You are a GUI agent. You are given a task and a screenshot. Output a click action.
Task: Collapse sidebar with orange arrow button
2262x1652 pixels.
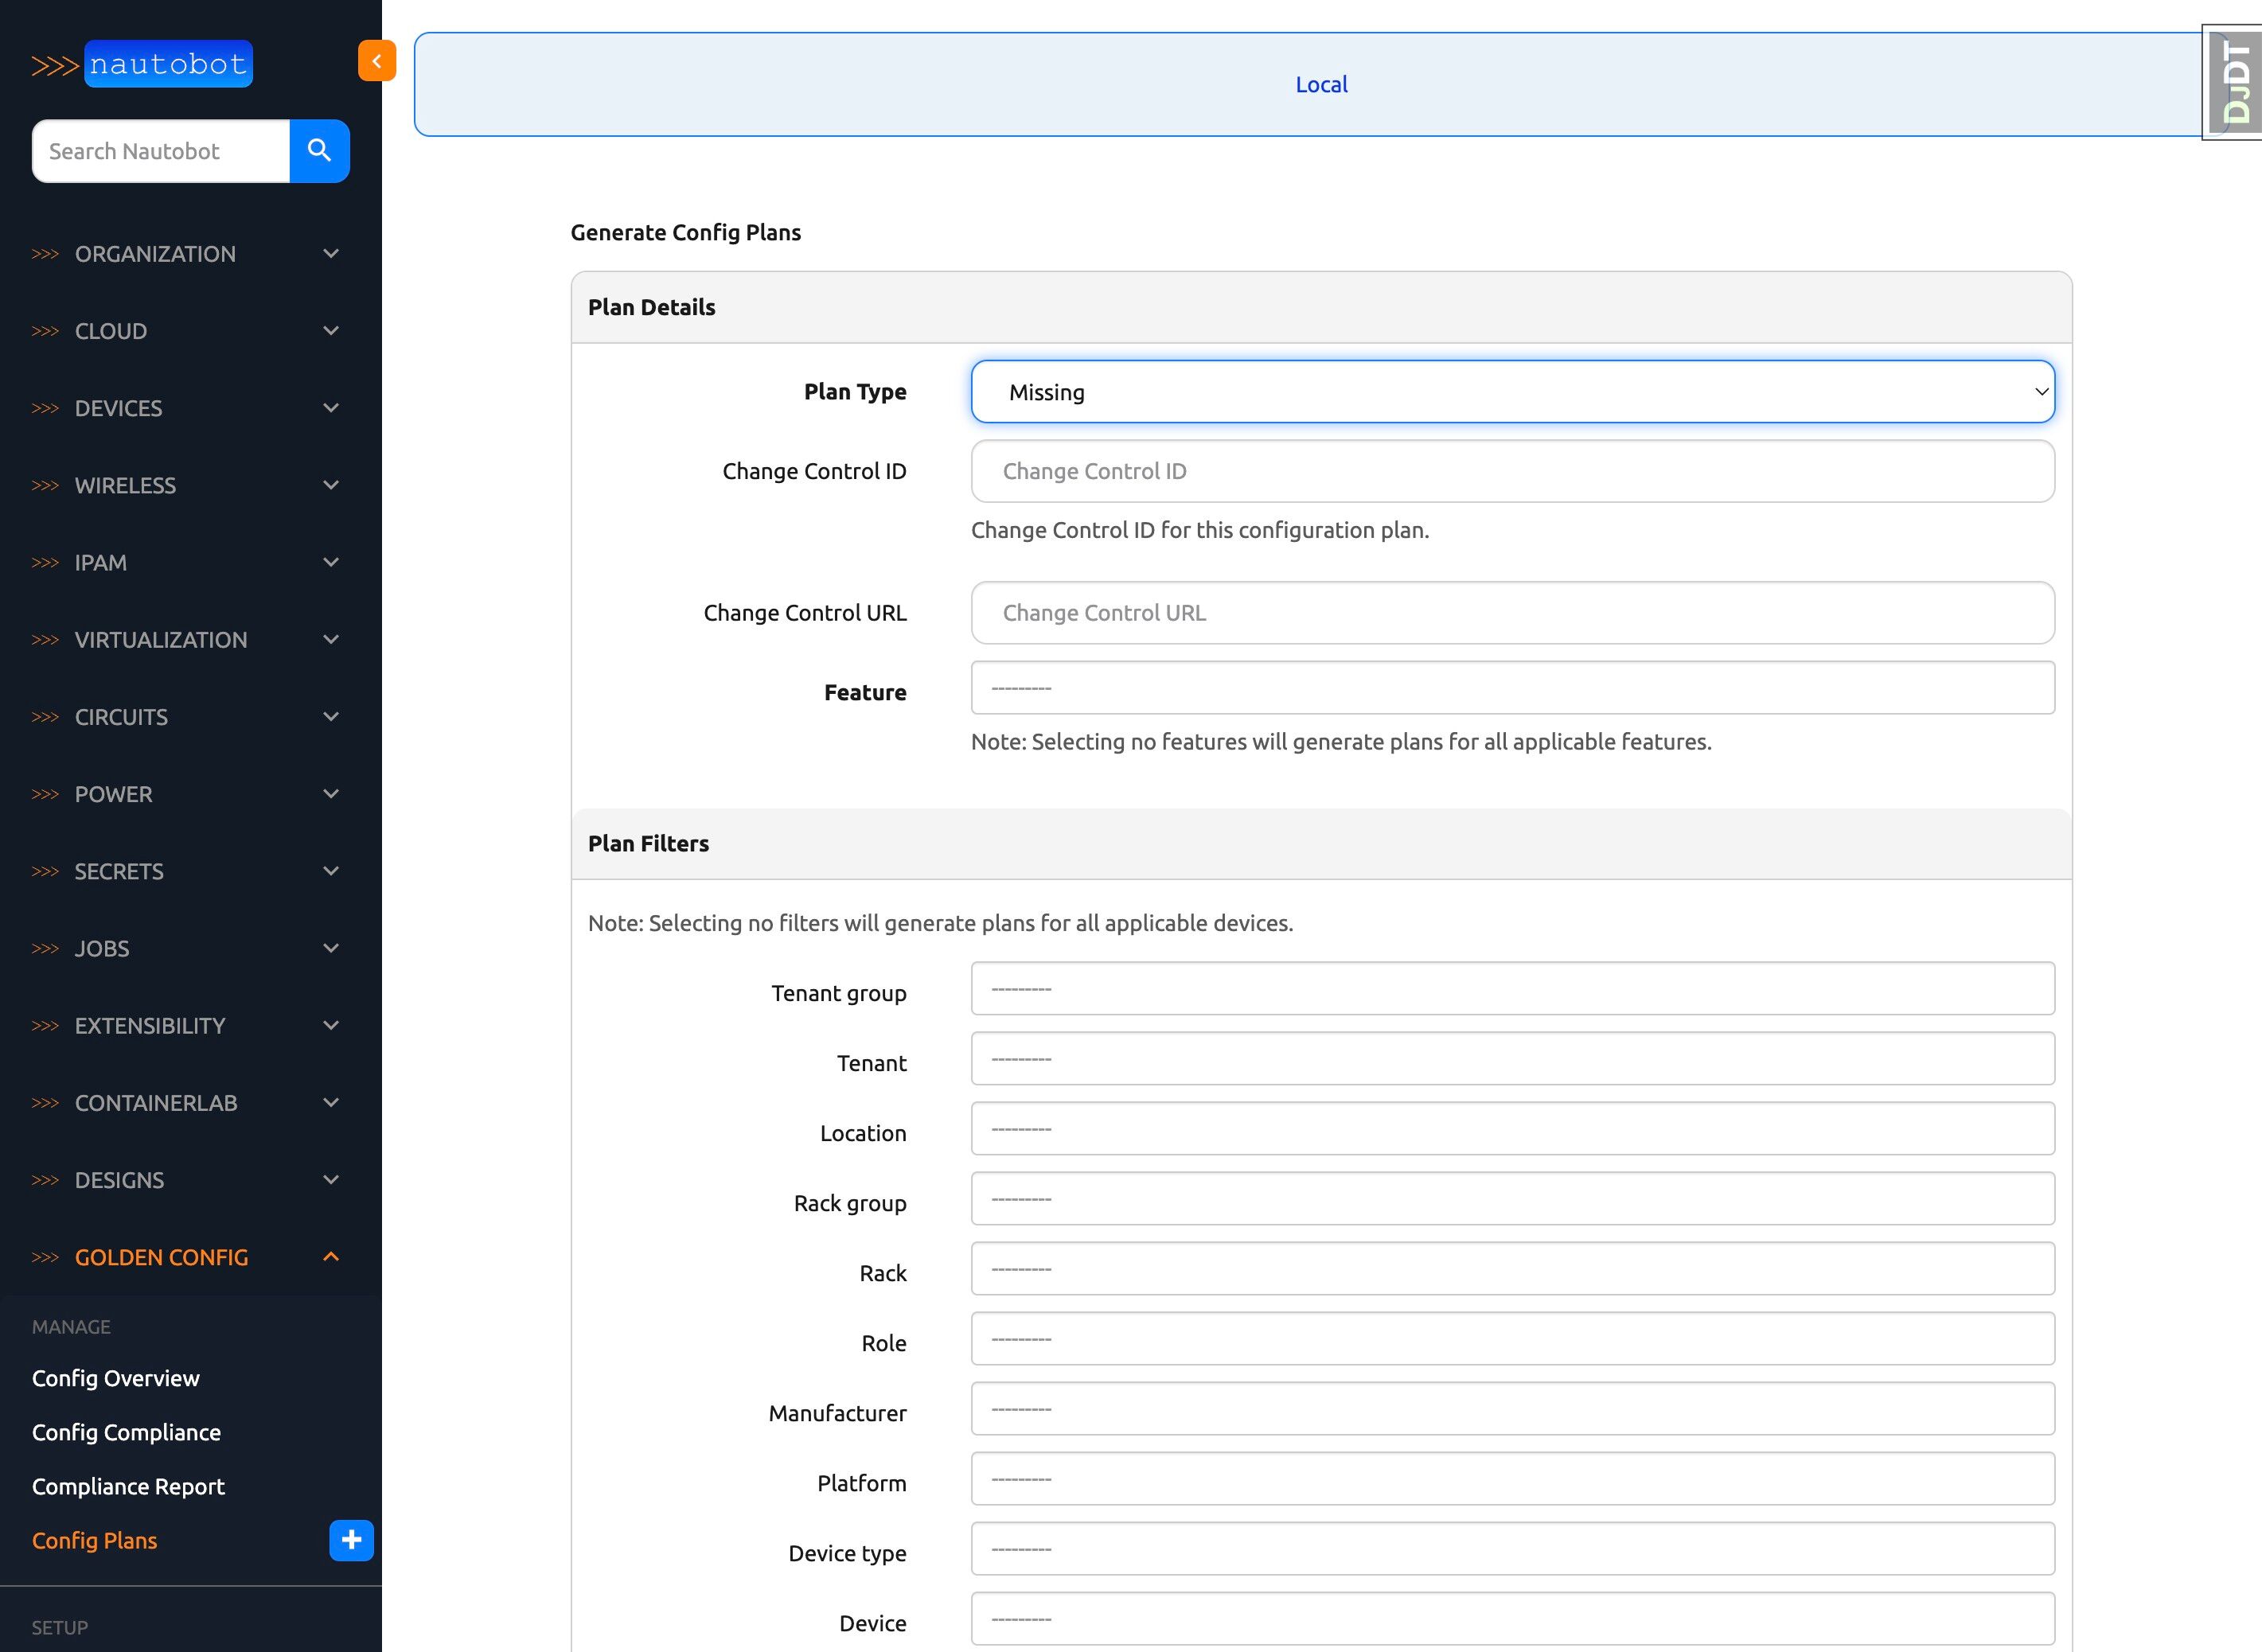pos(376,61)
